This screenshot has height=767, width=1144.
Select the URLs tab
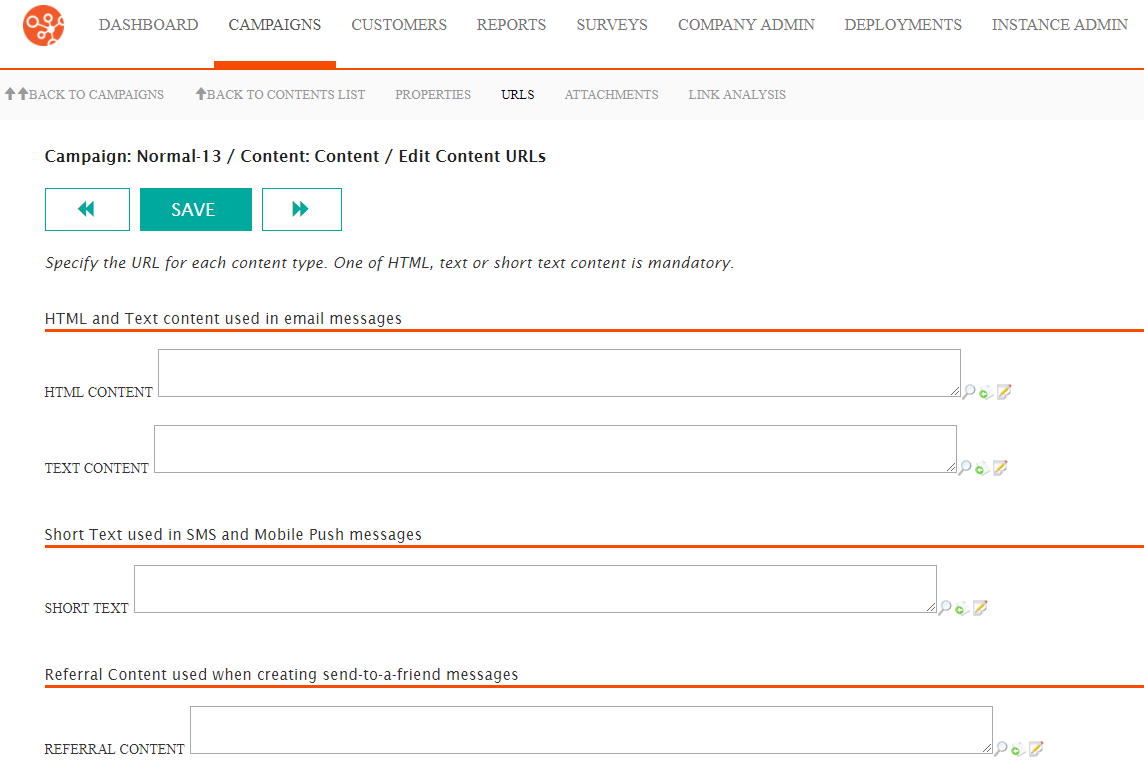point(517,94)
